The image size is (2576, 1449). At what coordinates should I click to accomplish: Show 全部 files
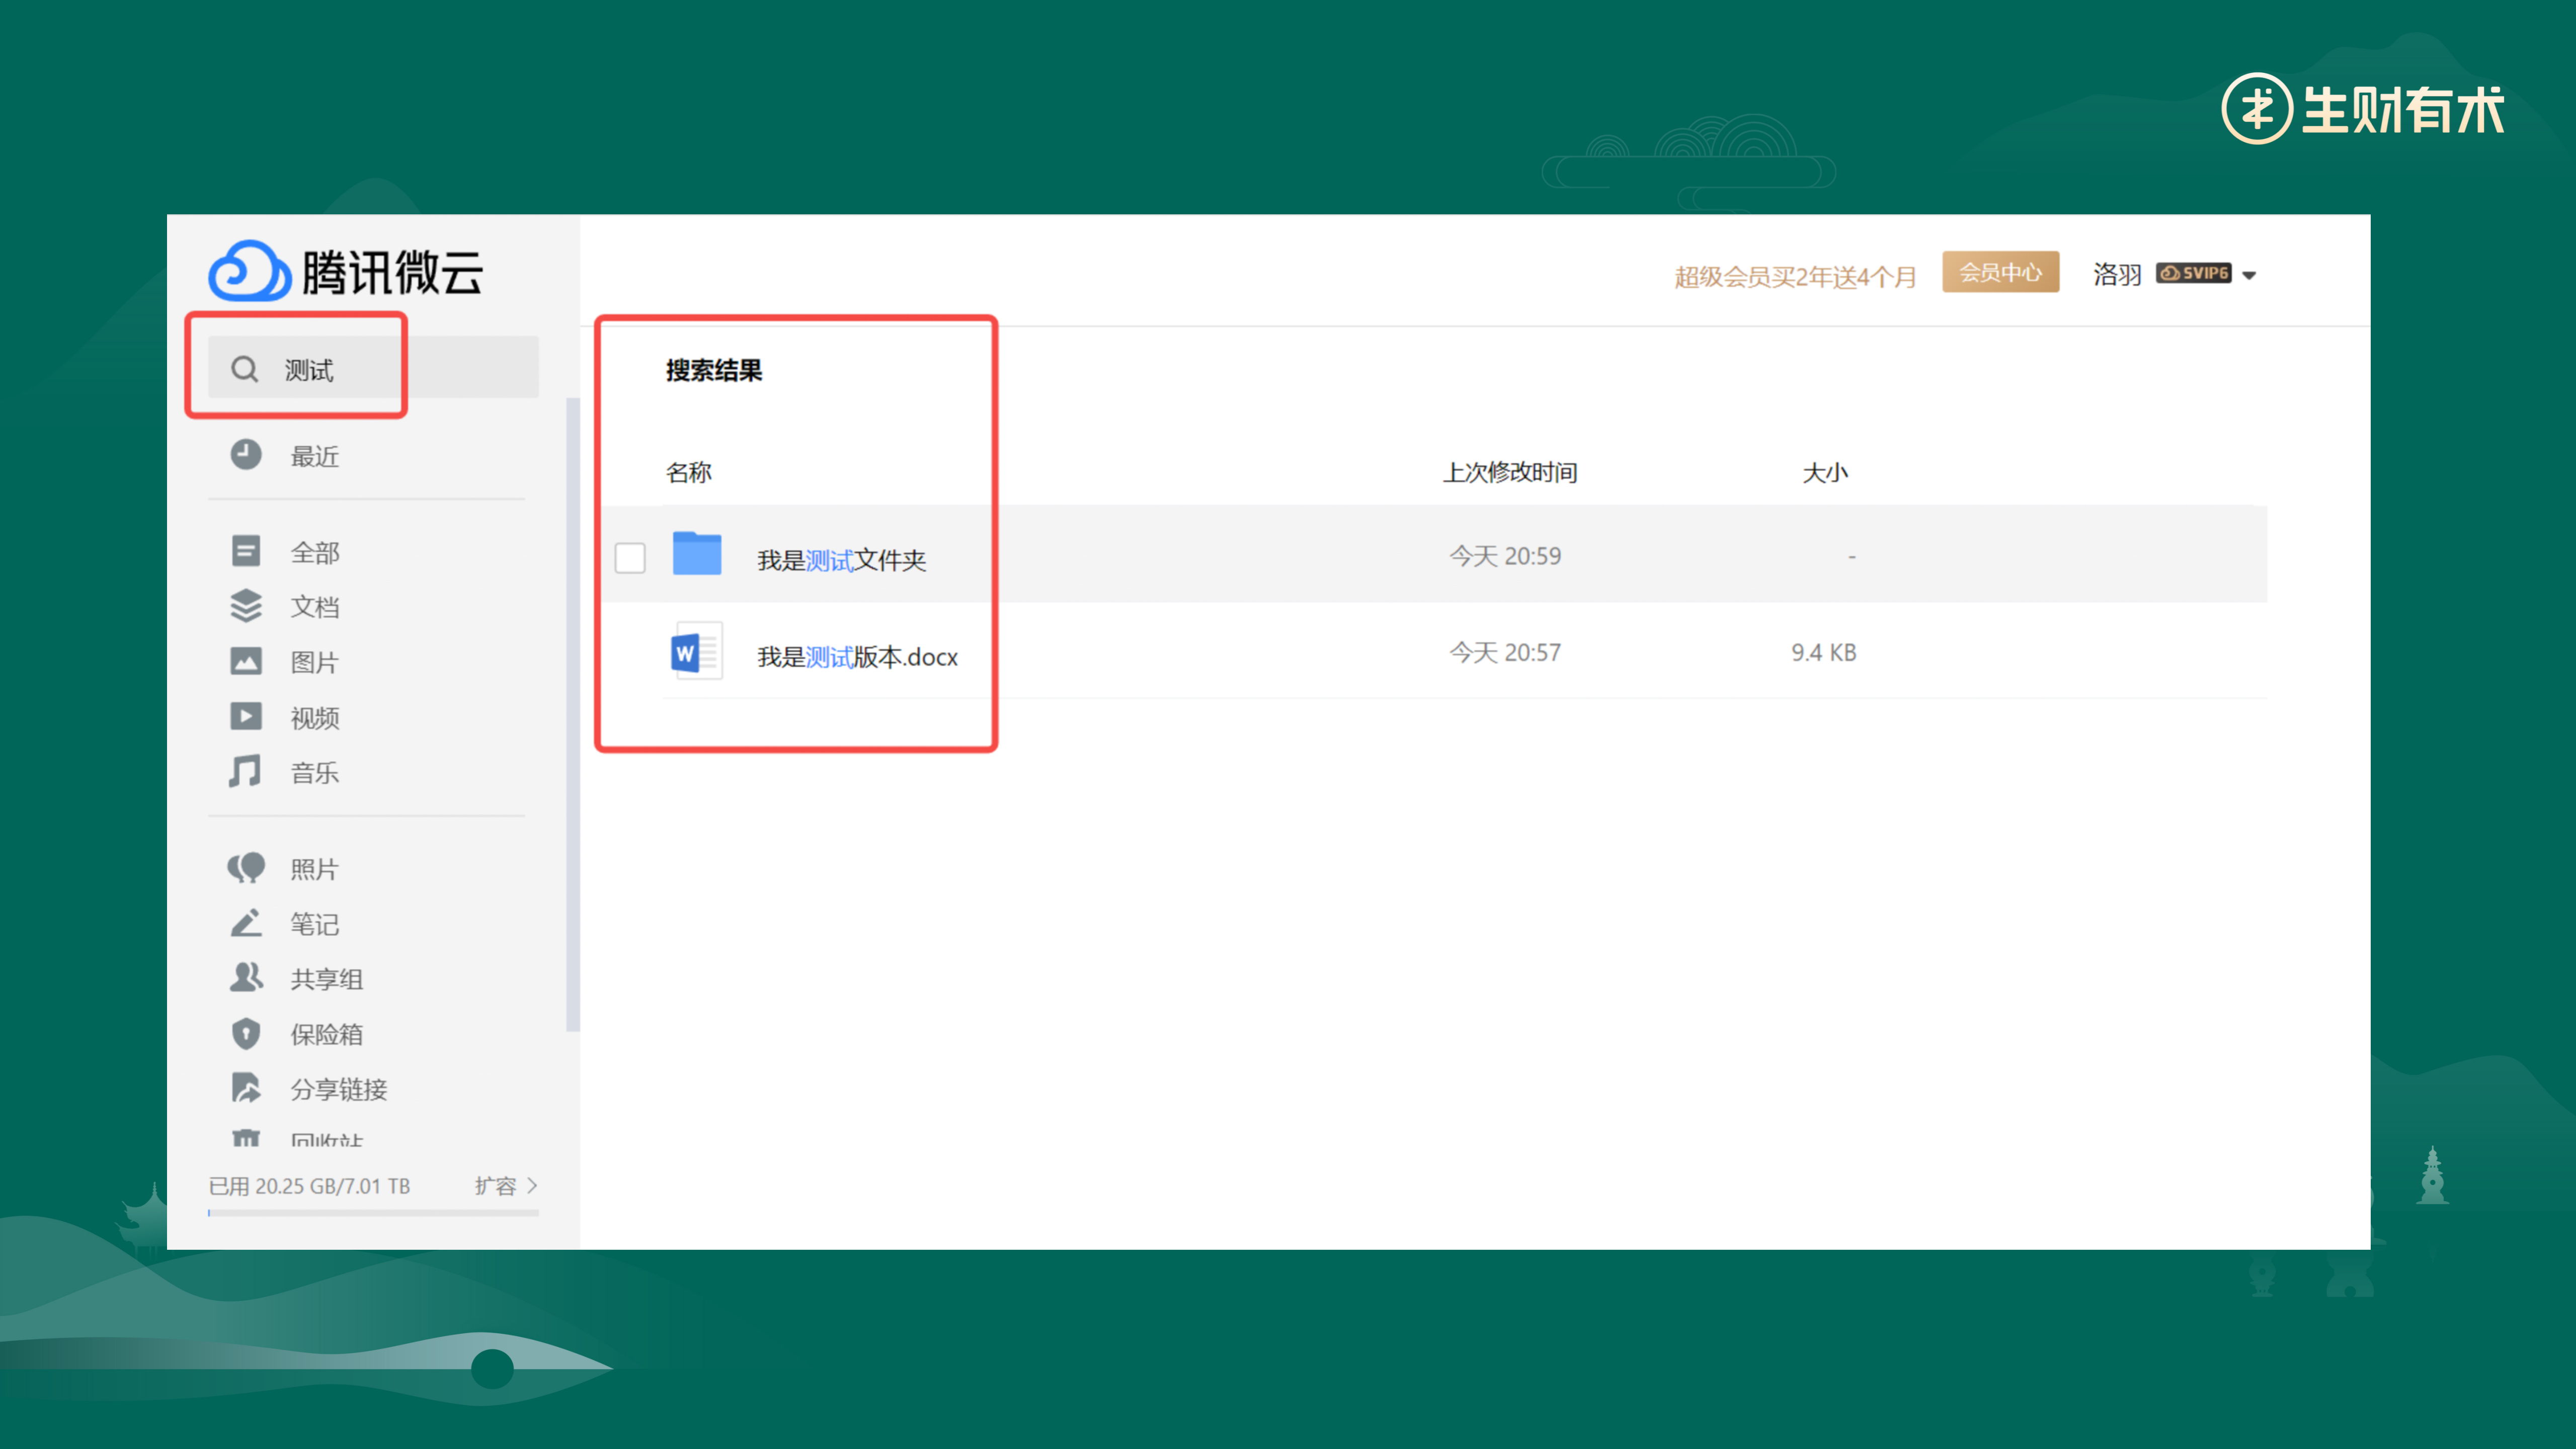(x=314, y=552)
